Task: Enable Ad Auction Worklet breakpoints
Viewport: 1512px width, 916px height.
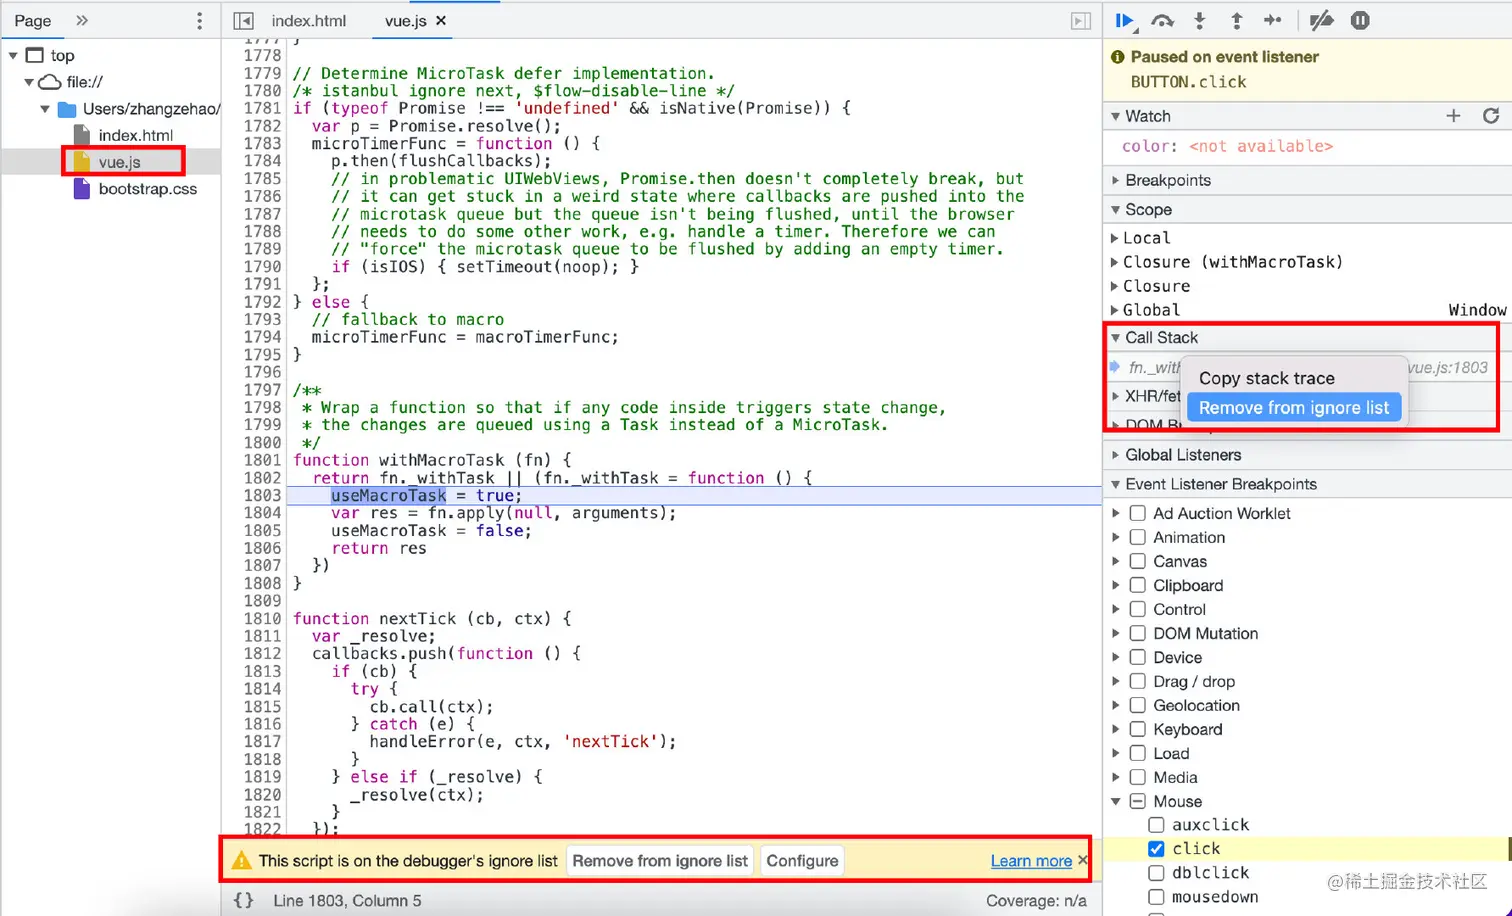Action: point(1137,513)
